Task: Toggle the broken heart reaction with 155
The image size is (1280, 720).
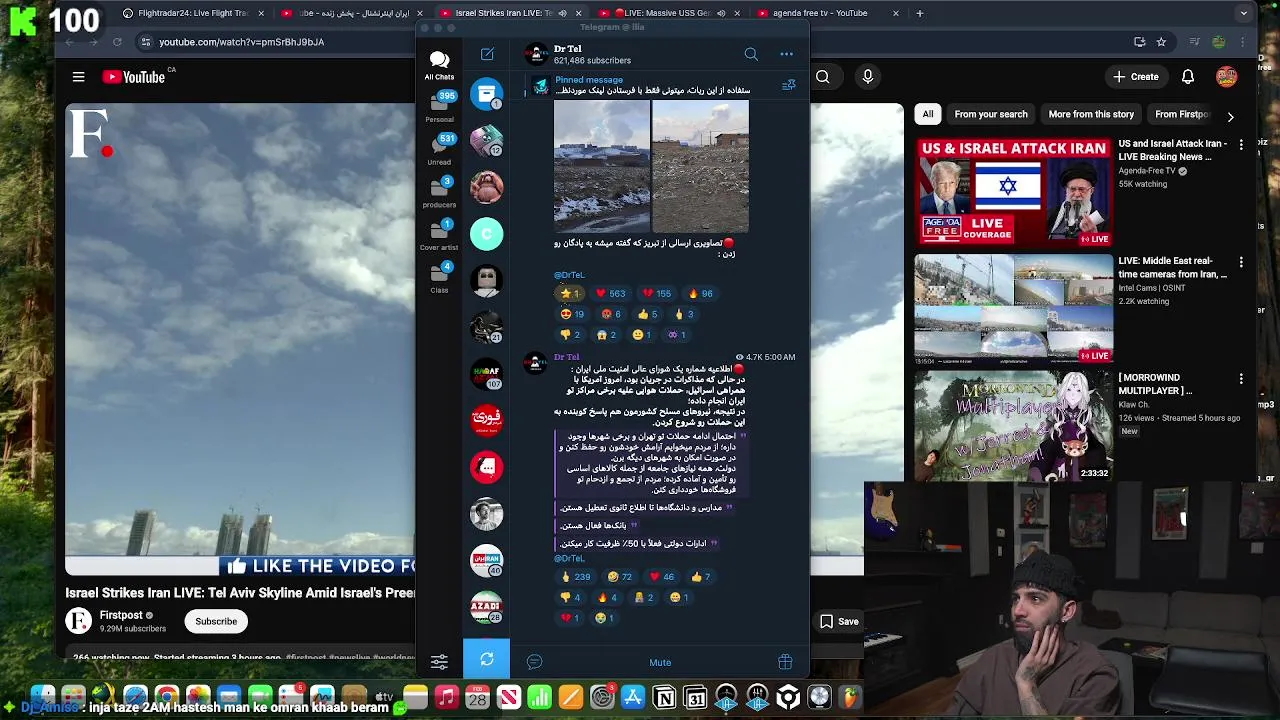Action: pos(657,293)
